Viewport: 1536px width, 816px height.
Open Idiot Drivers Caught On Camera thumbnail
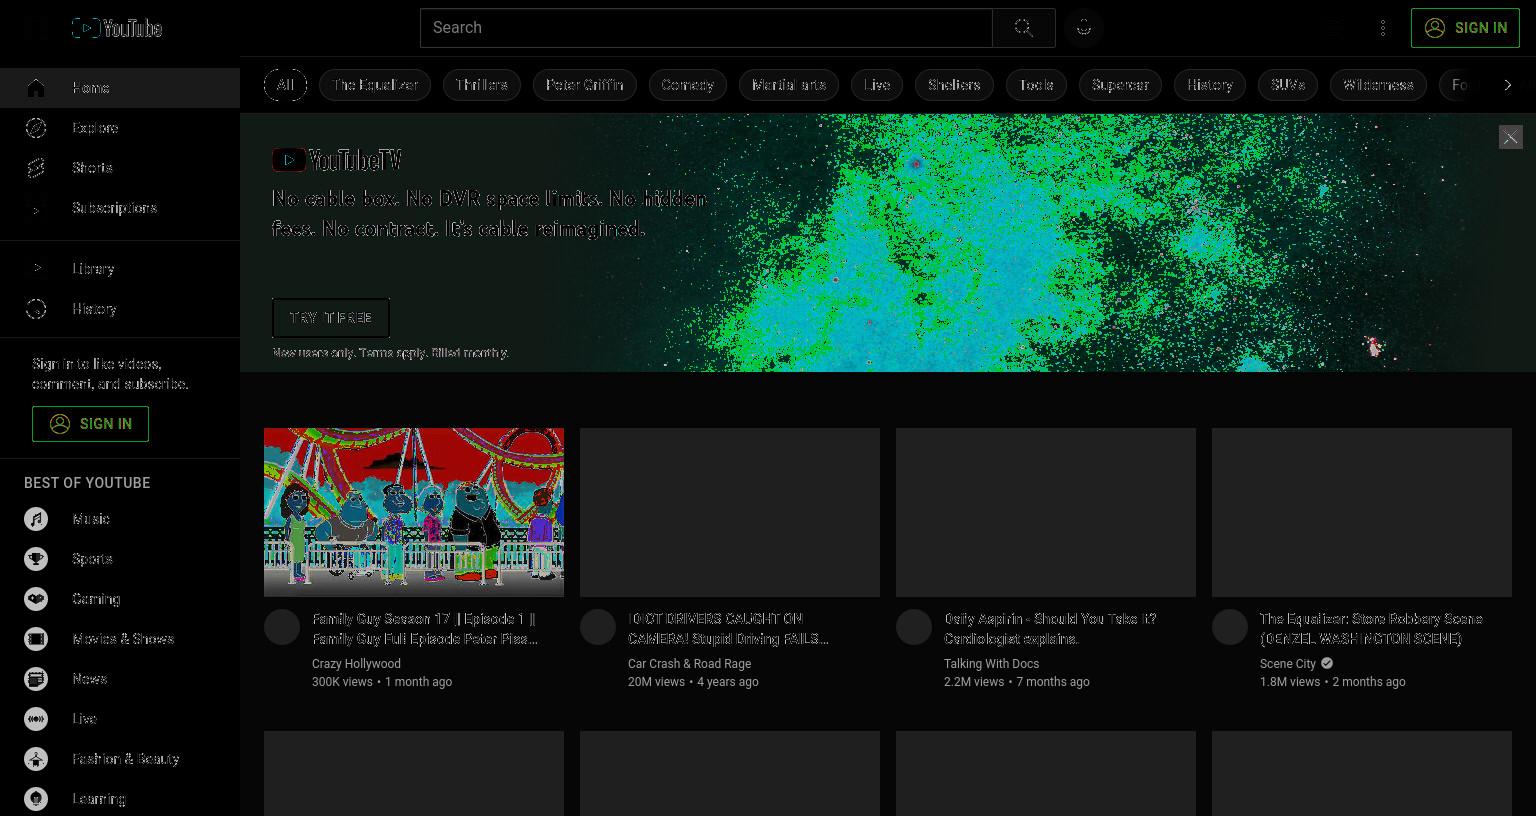pyautogui.click(x=730, y=512)
